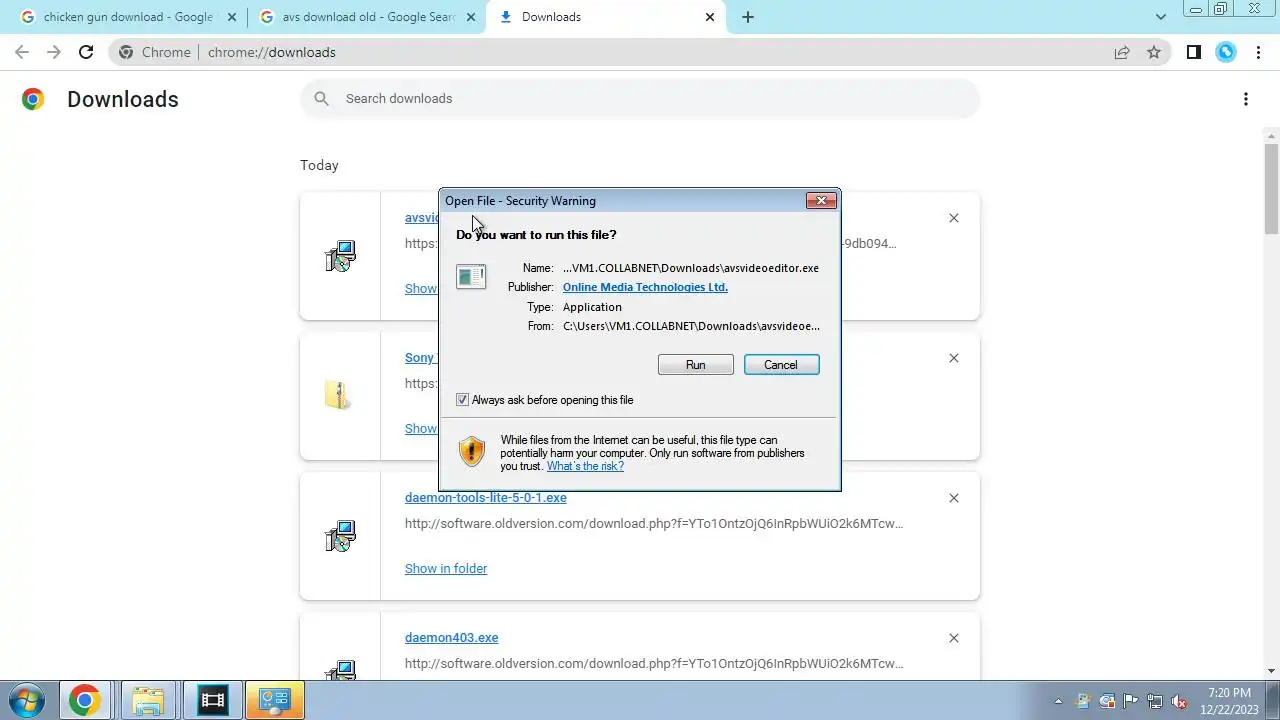Viewport: 1280px width, 720px height.
Task: Click the Run button in security dialog
Action: click(x=695, y=365)
